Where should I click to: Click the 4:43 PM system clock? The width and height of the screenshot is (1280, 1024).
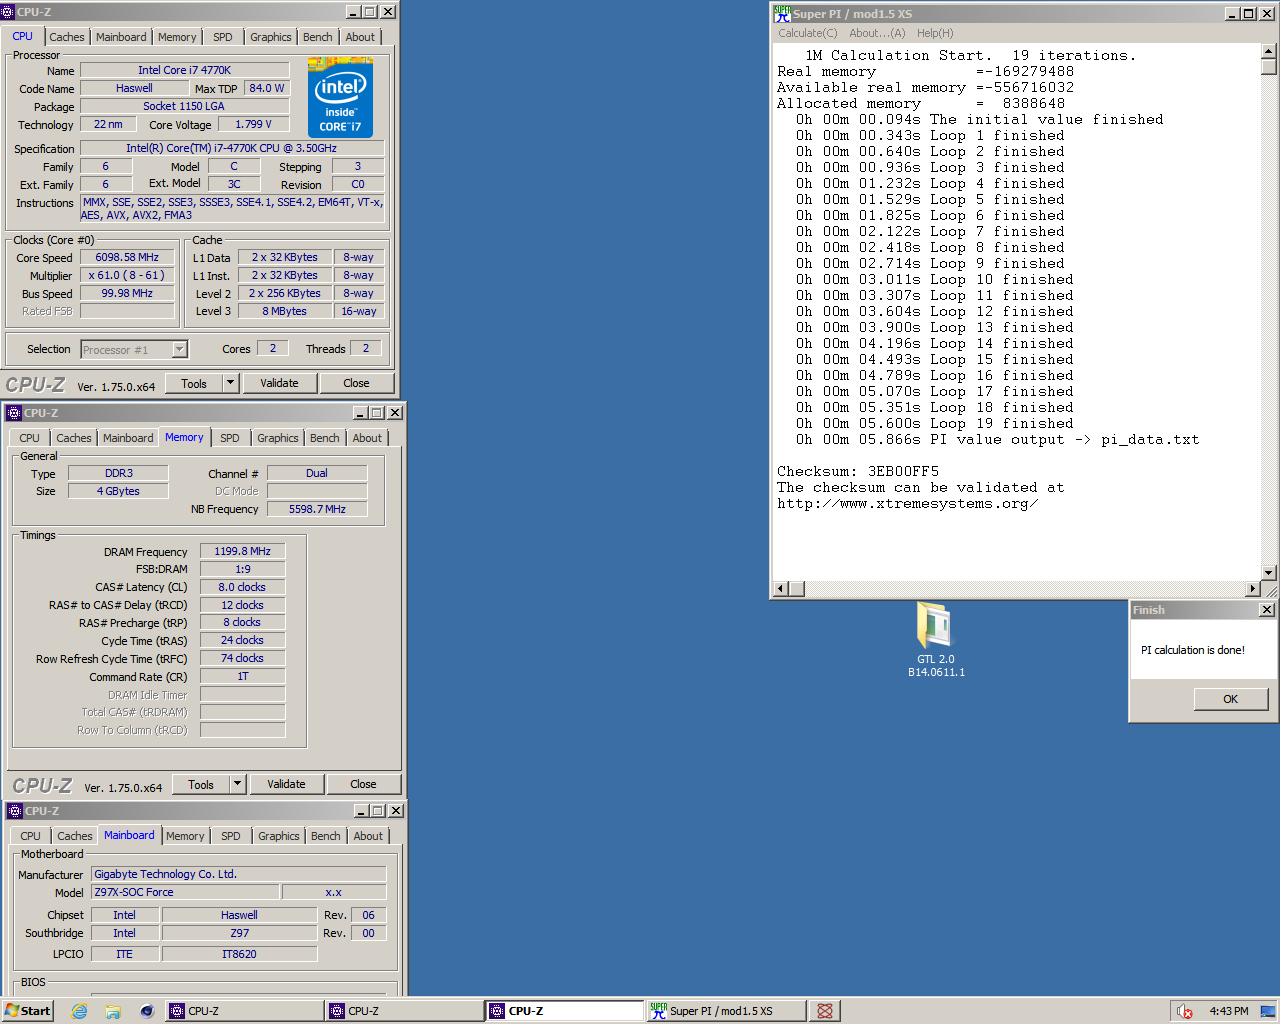(x=1229, y=1011)
